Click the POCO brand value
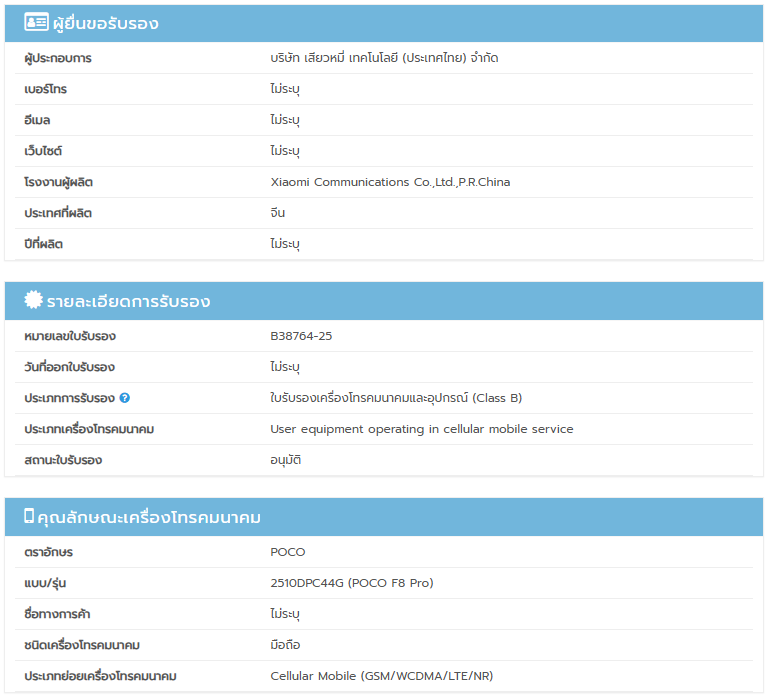This screenshot has height=699, width=769. coord(288,552)
